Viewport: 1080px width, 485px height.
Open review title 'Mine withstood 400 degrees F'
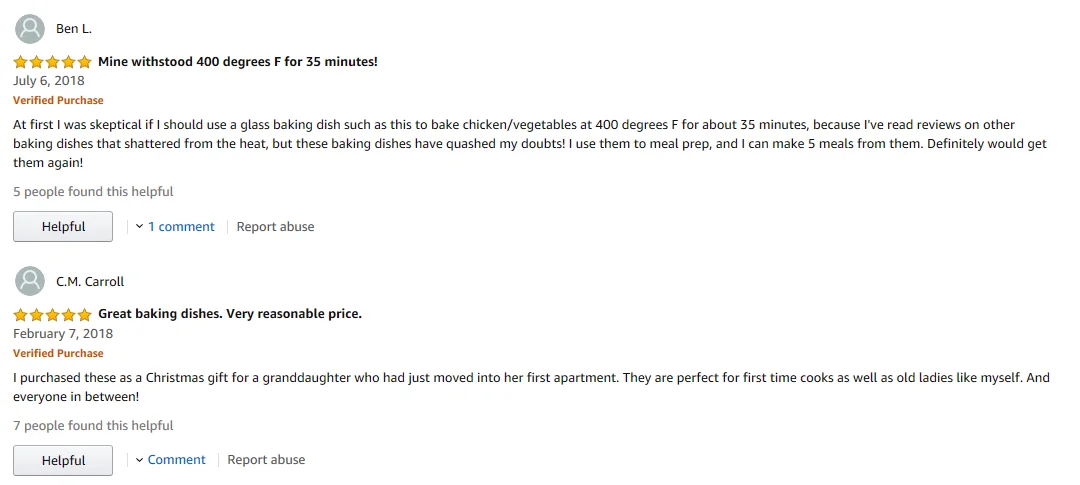237,62
